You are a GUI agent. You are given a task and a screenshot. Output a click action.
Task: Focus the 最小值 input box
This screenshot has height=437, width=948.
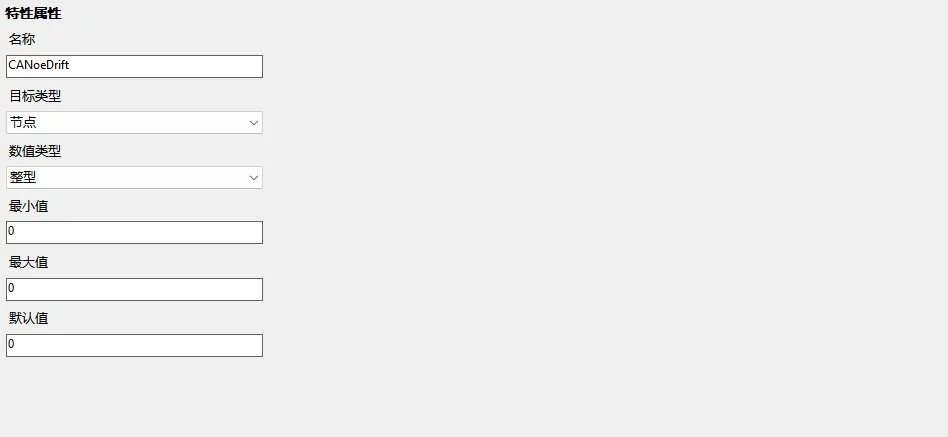point(134,232)
